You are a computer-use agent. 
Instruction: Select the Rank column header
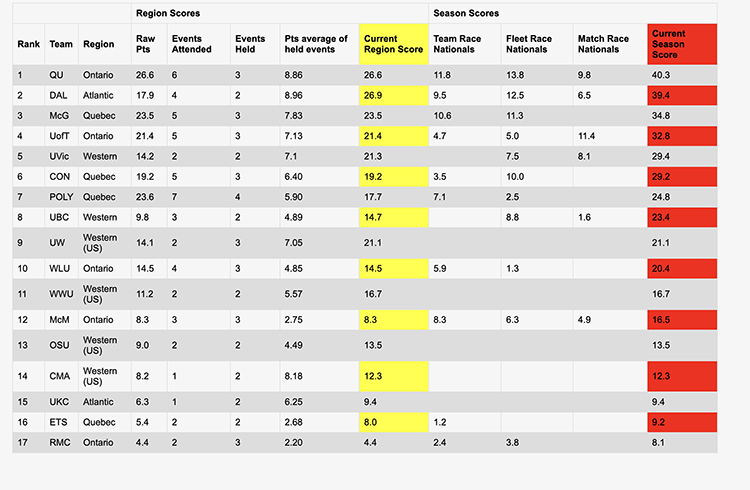coord(29,44)
